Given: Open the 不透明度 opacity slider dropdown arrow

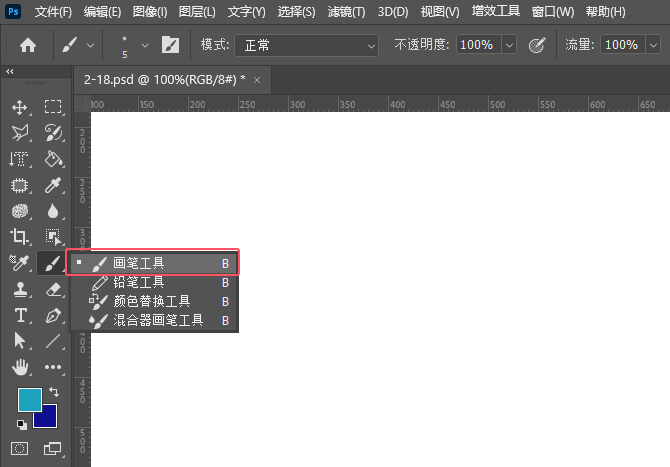Looking at the screenshot, I should click(x=509, y=45).
